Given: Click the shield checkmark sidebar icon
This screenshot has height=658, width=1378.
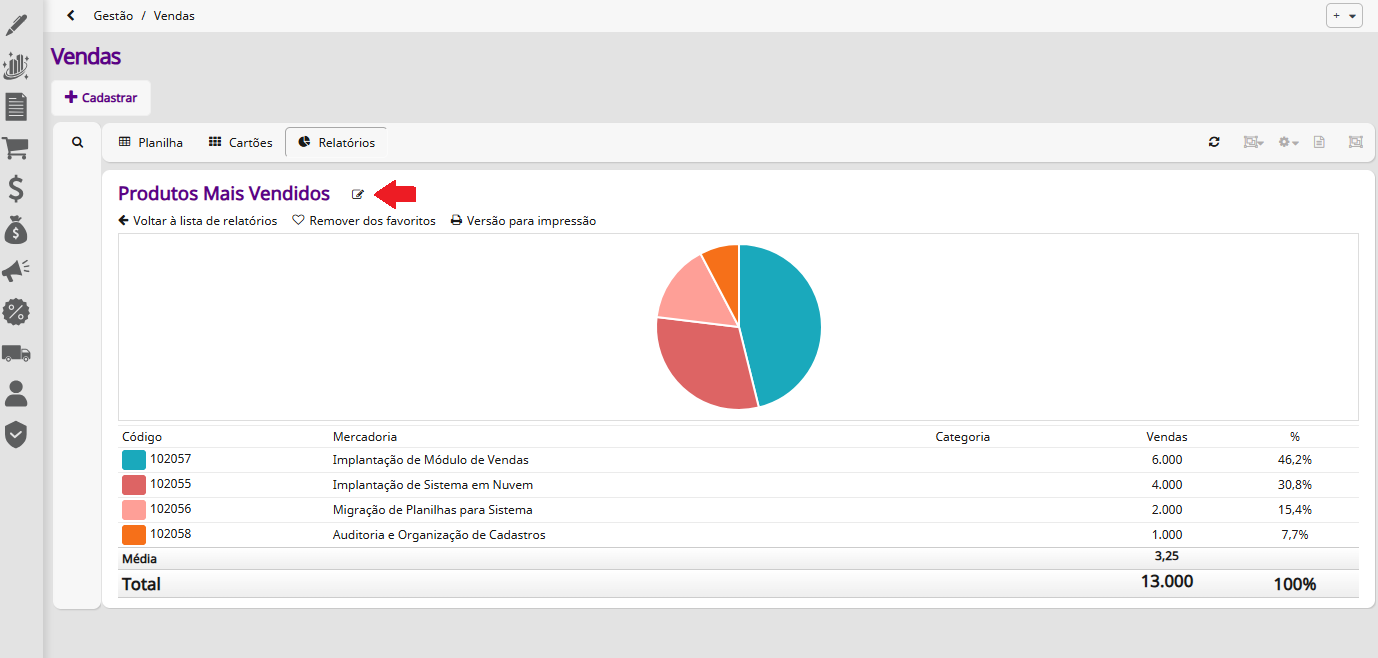Looking at the screenshot, I should (15, 434).
